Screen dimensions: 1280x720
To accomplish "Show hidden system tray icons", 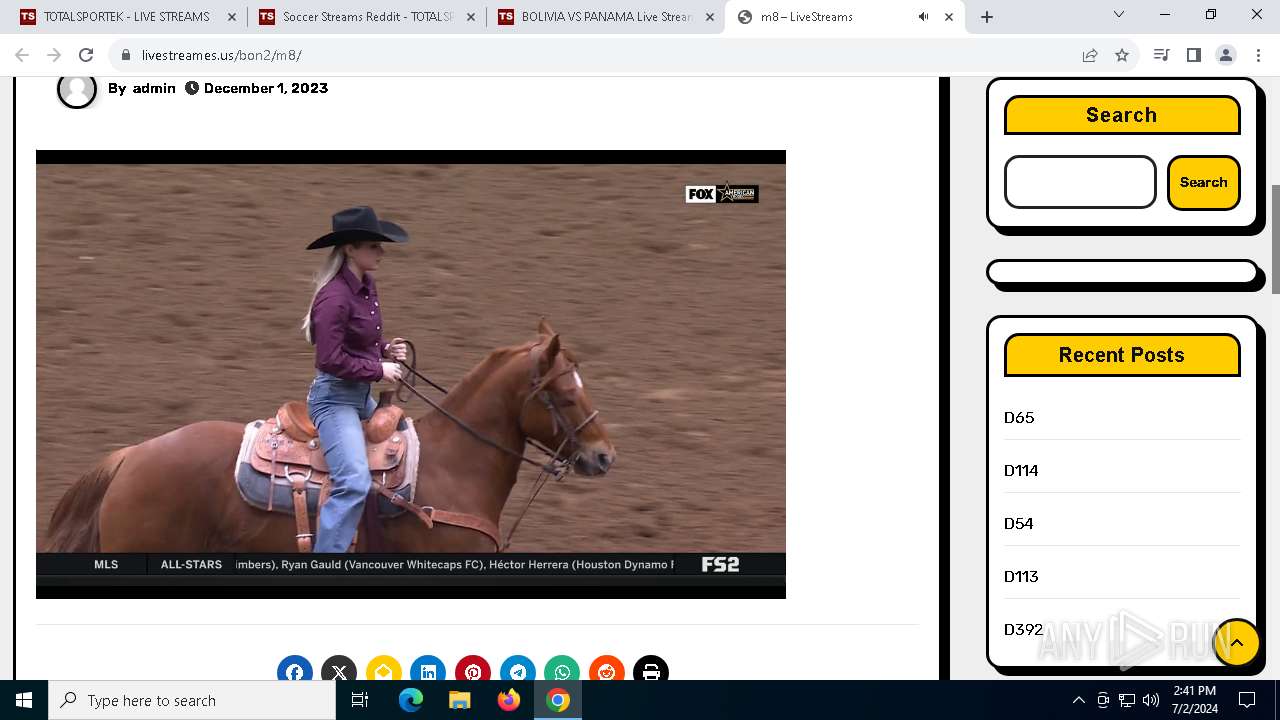I will point(1078,700).
